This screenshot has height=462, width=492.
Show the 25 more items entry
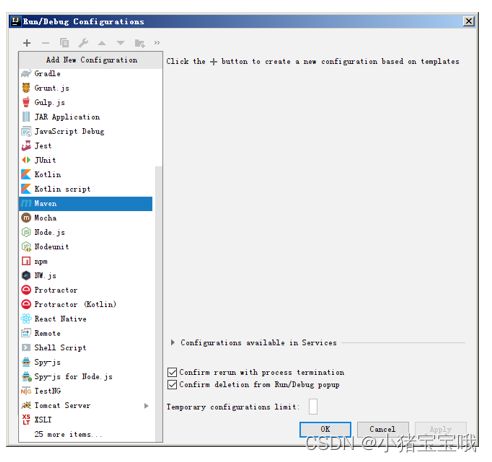pos(68,434)
